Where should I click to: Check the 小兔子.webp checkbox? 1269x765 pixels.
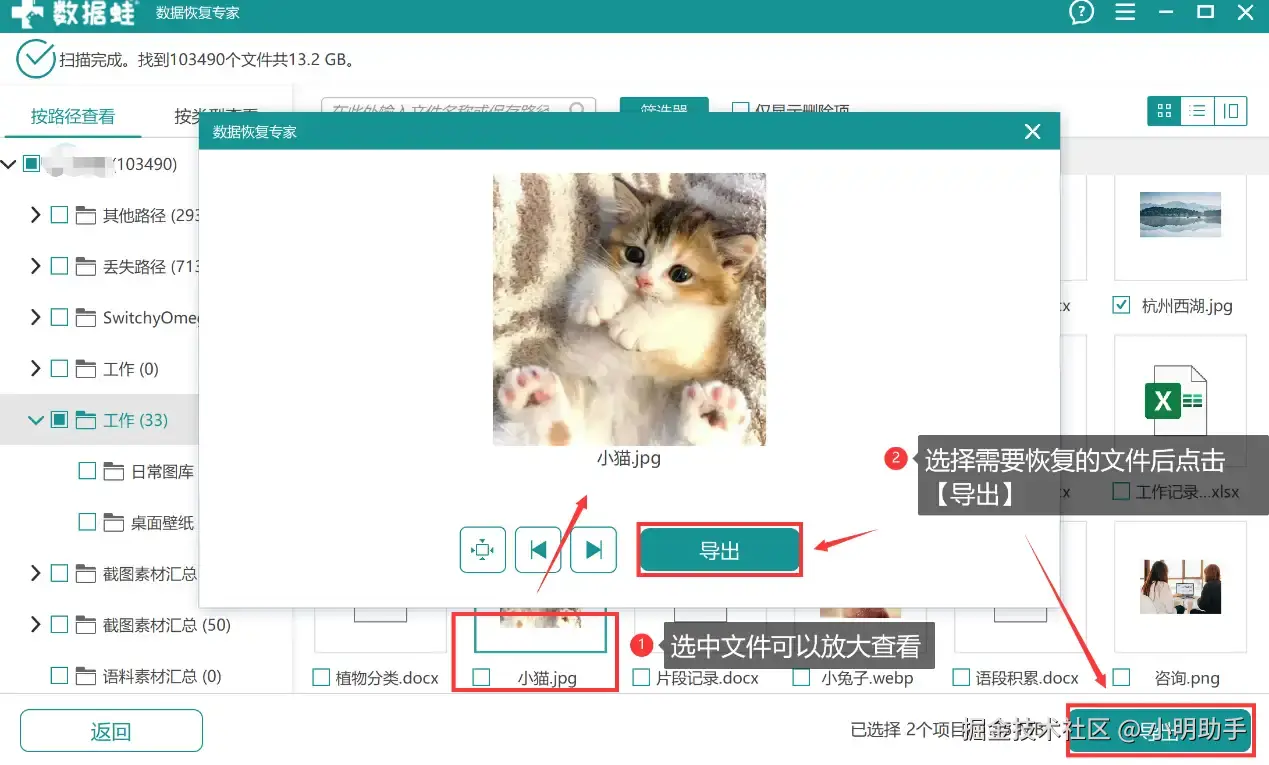coord(801,677)
